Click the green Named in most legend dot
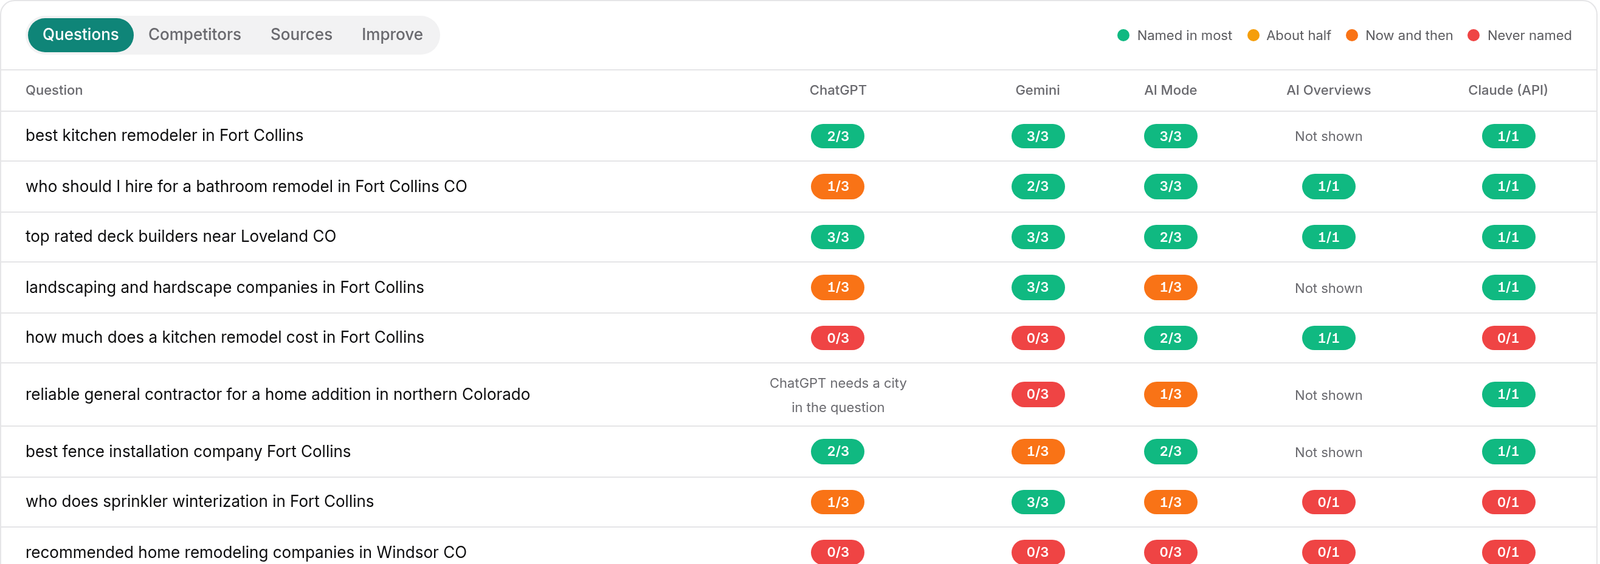The width and height of the screenshot is (1600, 564). (1123, 35)
